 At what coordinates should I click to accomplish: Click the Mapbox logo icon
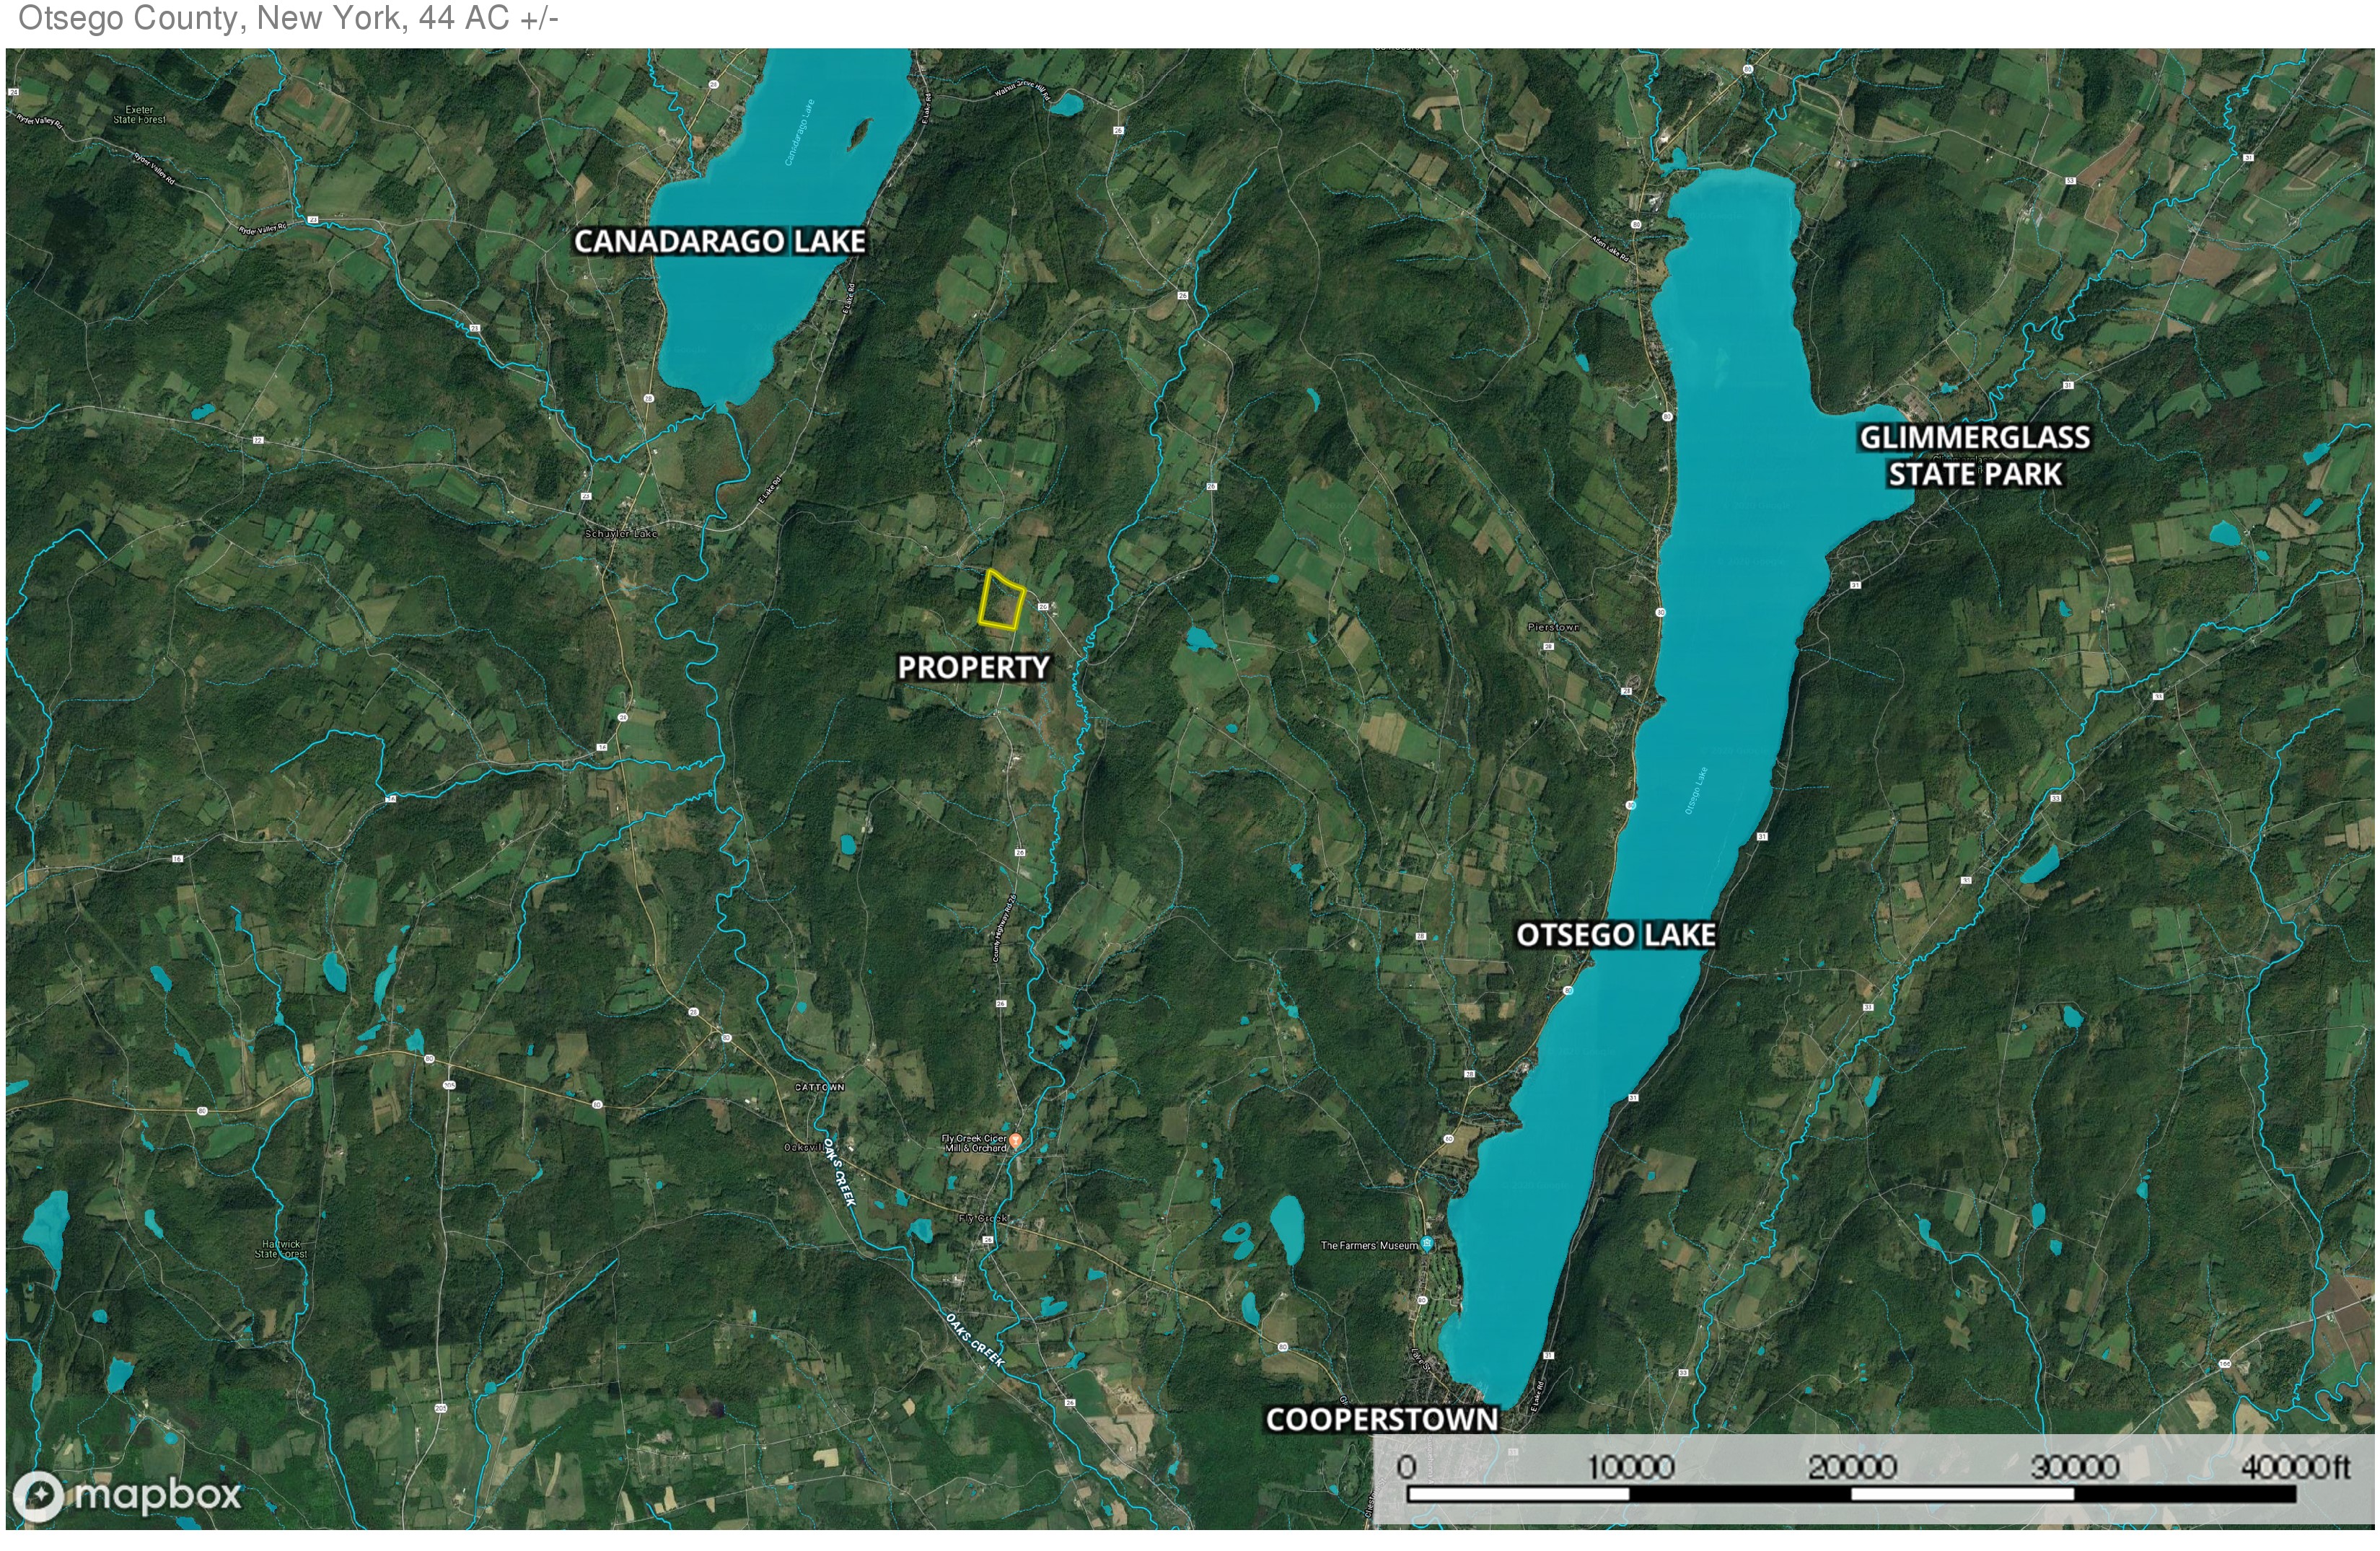[x=38, y=1496]
